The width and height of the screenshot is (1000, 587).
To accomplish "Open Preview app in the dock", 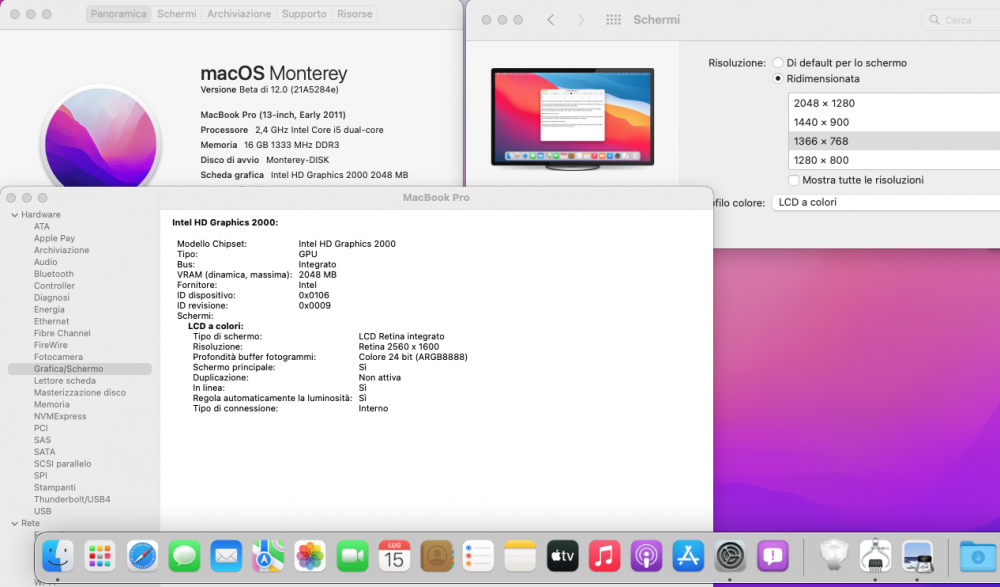I will pos(918,556).
